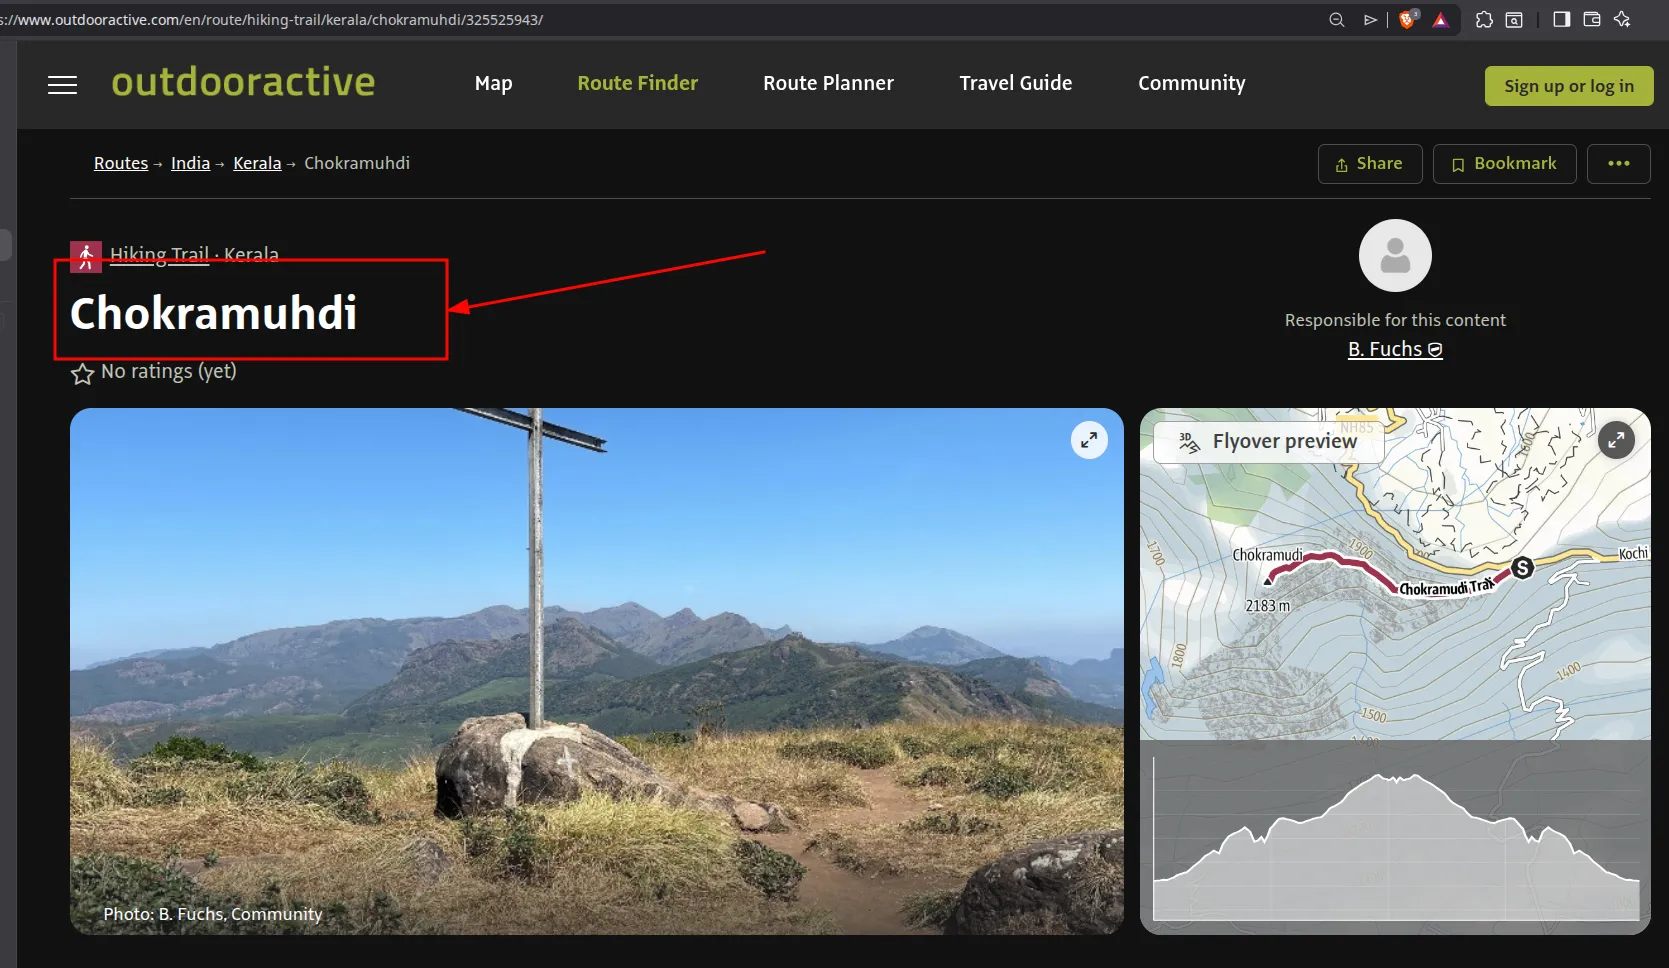This screenshot has height=968, width=1669.
Task: Open the Route Planner menu item
Action: pos(828,84)
